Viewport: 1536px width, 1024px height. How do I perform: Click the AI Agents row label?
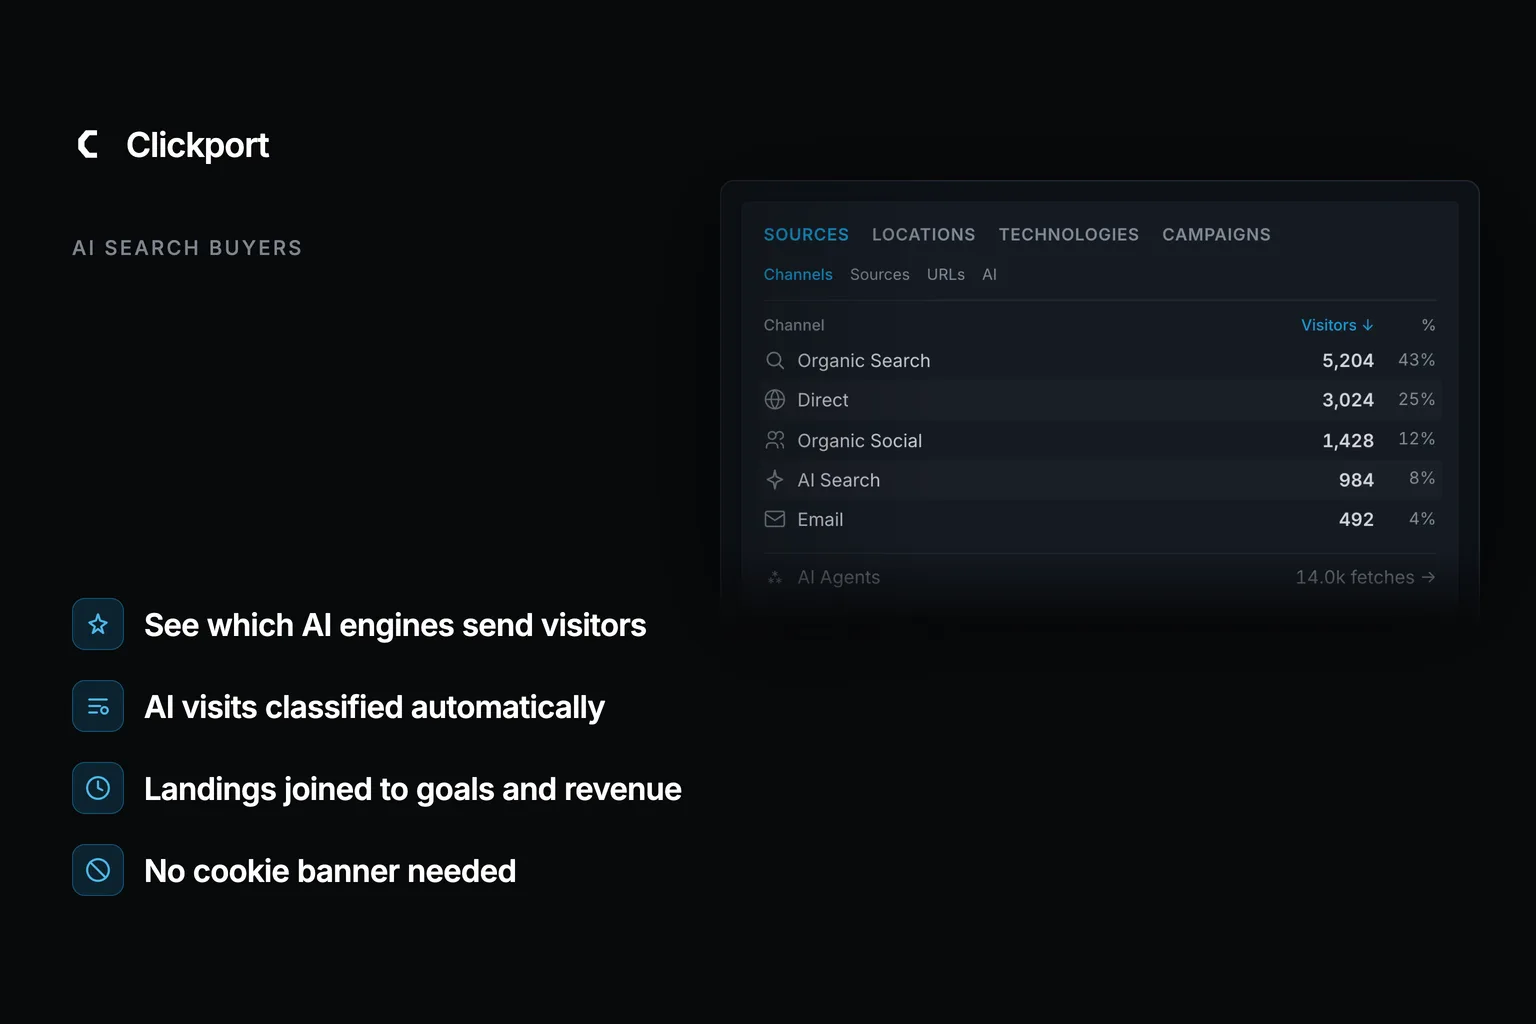click(839, 577)
